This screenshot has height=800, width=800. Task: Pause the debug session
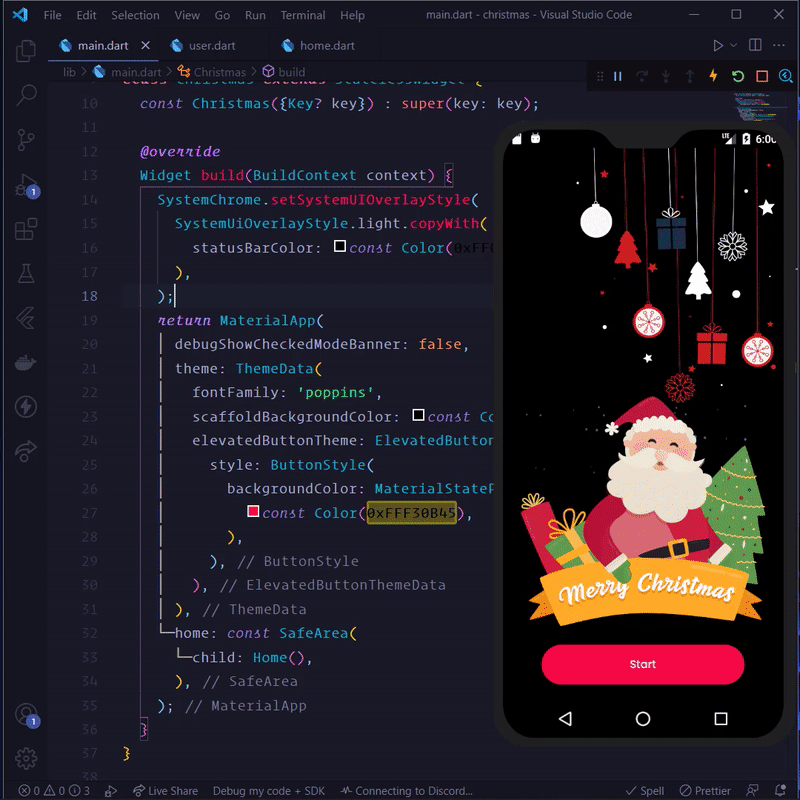pos(618,77)
